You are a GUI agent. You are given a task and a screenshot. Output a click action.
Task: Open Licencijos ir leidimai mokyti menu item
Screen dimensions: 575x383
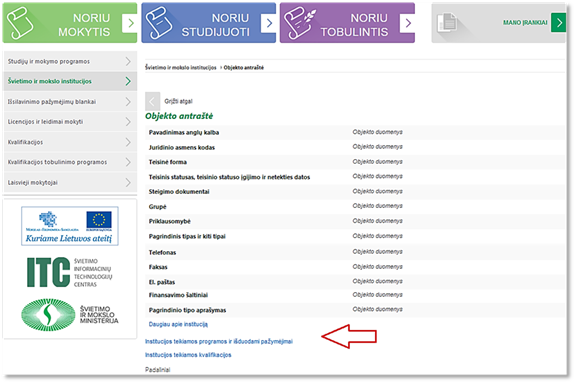(x=70, y=121)
